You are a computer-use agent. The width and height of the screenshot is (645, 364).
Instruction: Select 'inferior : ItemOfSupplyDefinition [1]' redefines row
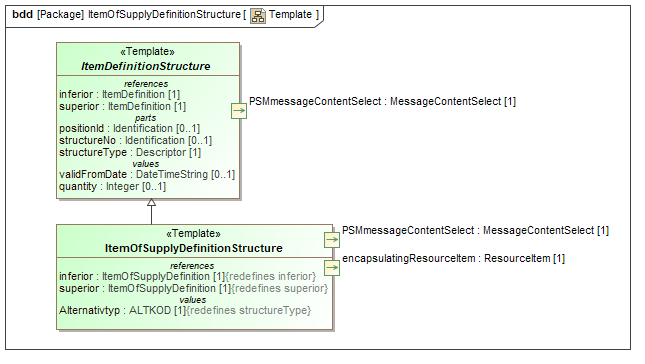pyautogui.click(x=188, y=276)
